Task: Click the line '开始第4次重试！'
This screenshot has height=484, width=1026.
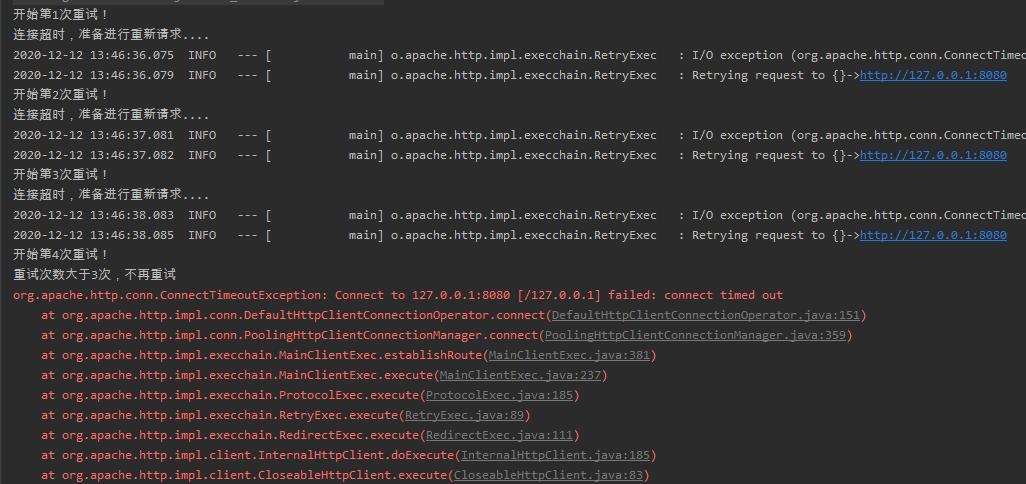Action: click(x=61, y=254)
